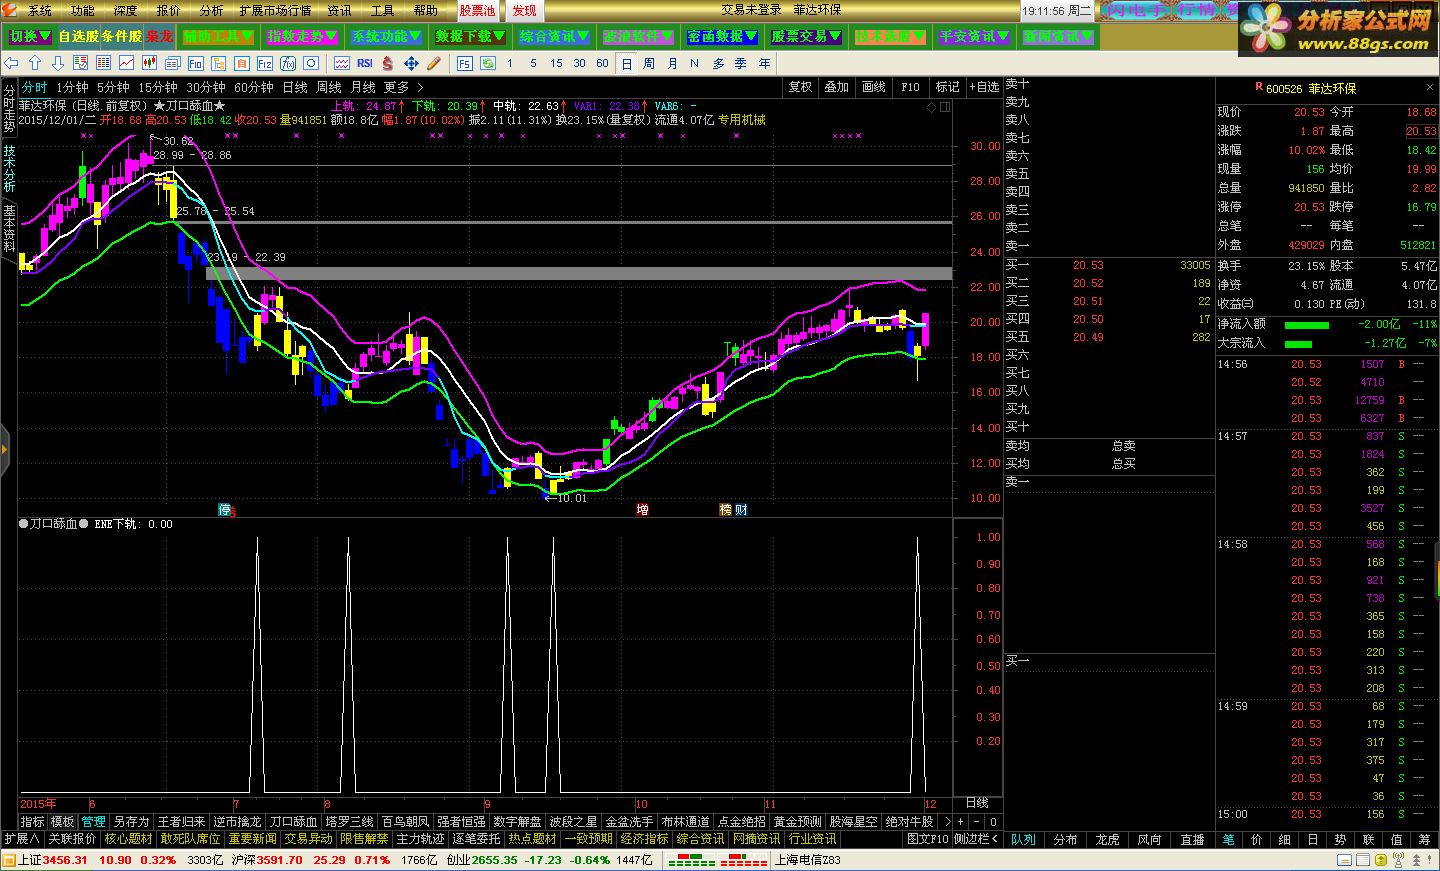The height and width of the screenshot is (871, 1440).
Task: Click the red dollar sign icon
Action: [x=388, y=63]
